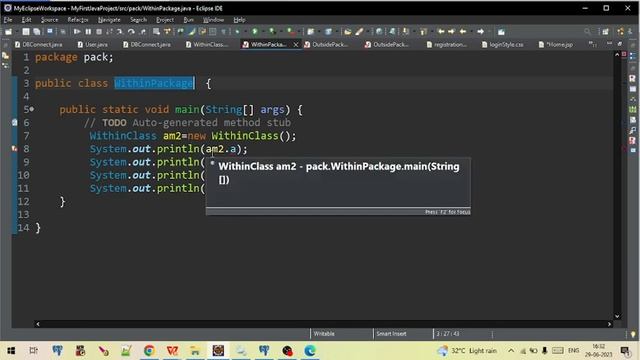Switch to the WithinClass editor tab
Viewport: 640px width, 360px height.
coord(207,44)
